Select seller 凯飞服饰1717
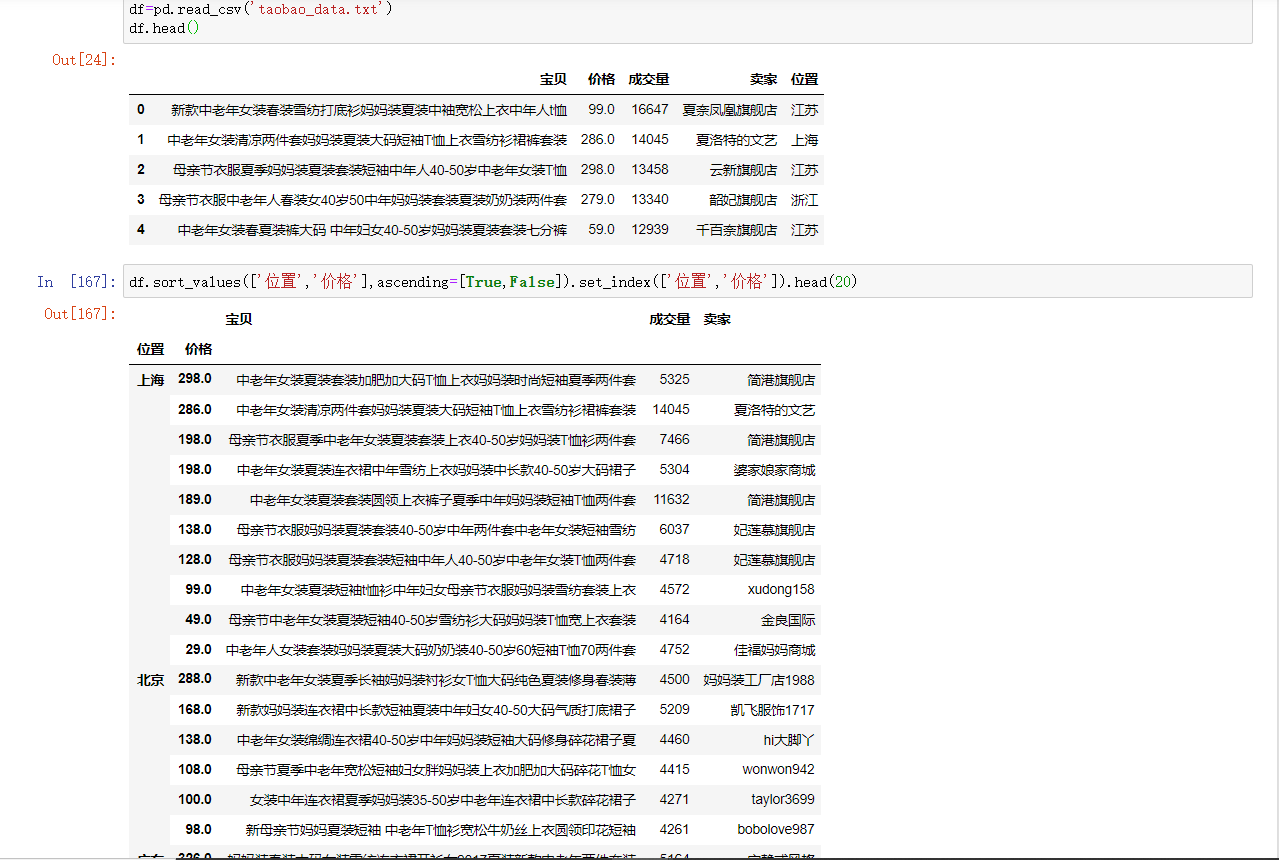 pos(773,710)
